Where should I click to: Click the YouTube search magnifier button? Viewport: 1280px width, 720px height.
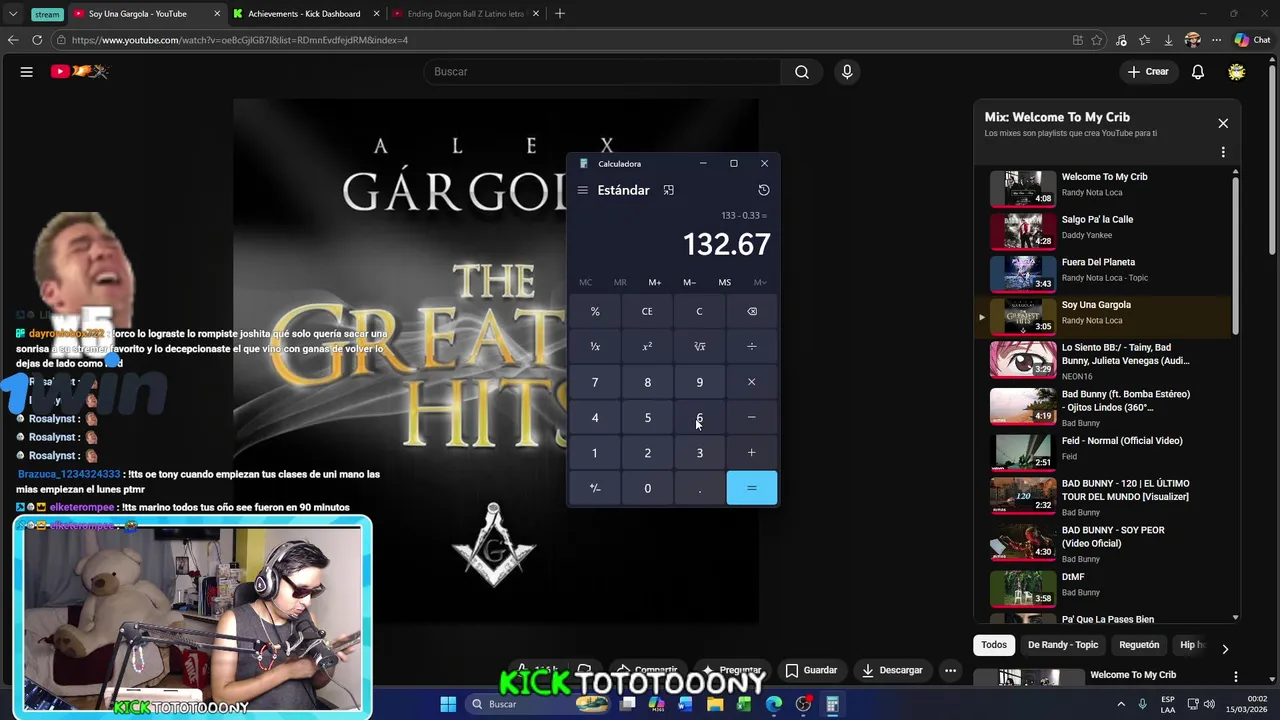(x=802, y=72)
